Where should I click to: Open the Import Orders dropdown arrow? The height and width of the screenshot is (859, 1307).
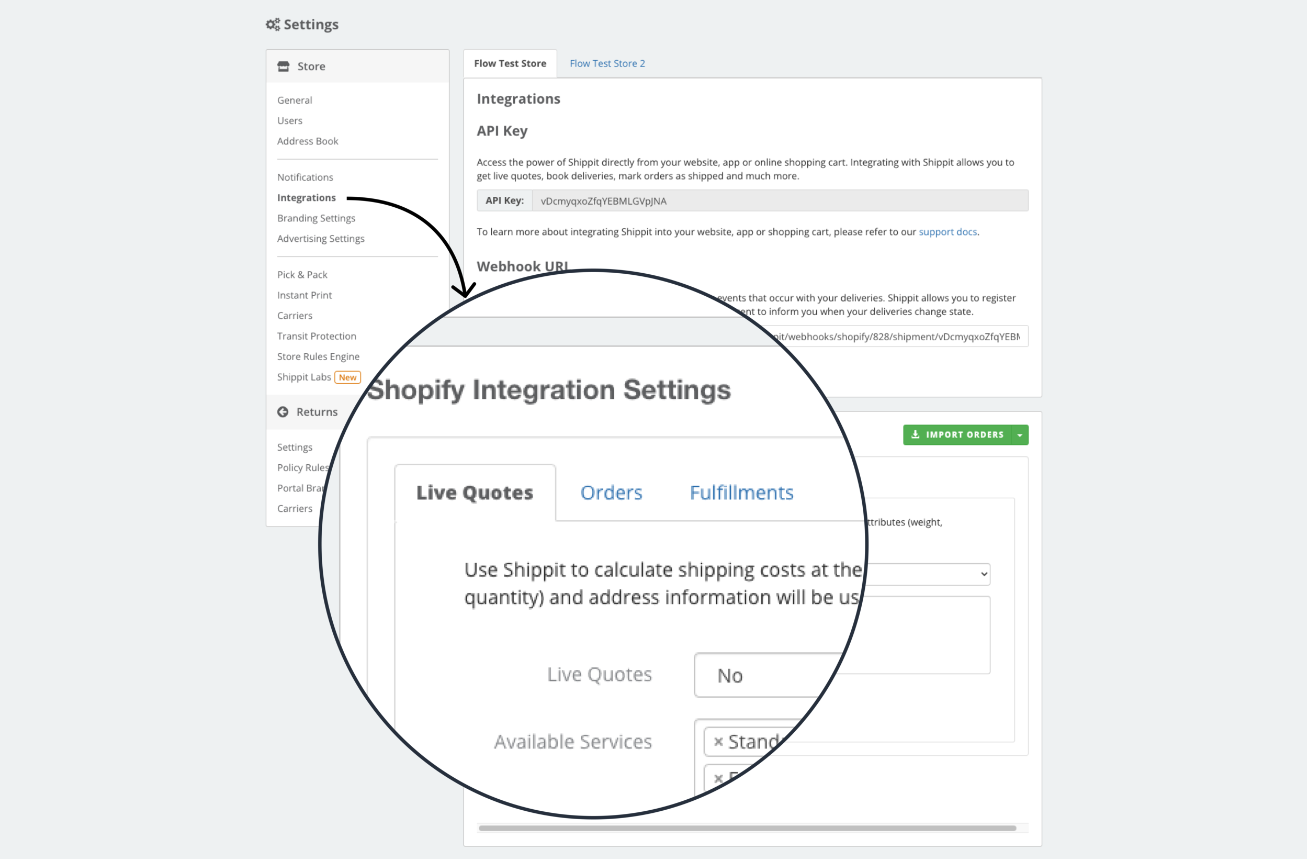pyautogui.click(x=1020, y=435)
